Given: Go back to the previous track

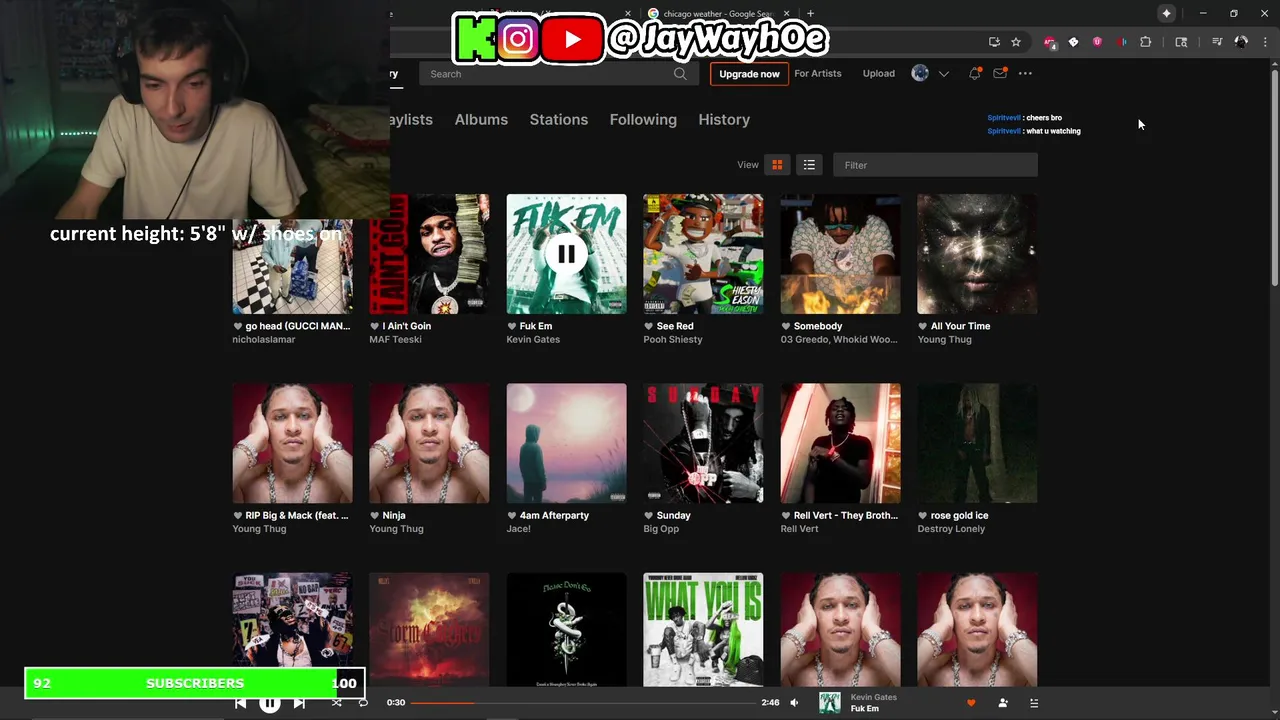Looking at the screenshot, I should tap(240, 703).
